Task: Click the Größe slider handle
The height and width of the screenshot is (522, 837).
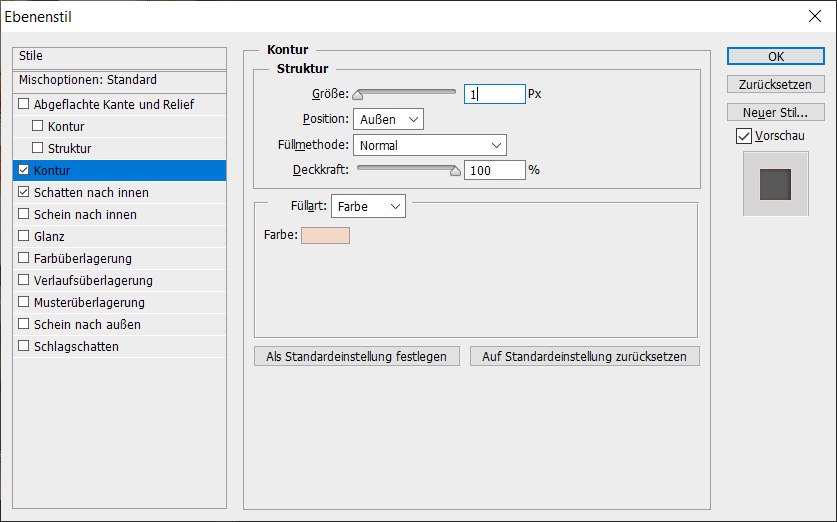Action: [x=358, y=95]
